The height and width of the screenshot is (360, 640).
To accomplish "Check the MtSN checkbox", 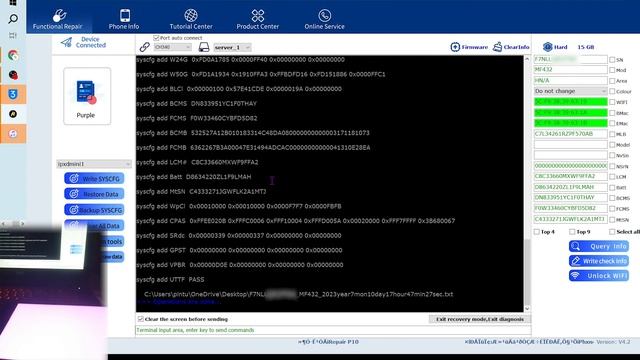I will tap(612, 220).
